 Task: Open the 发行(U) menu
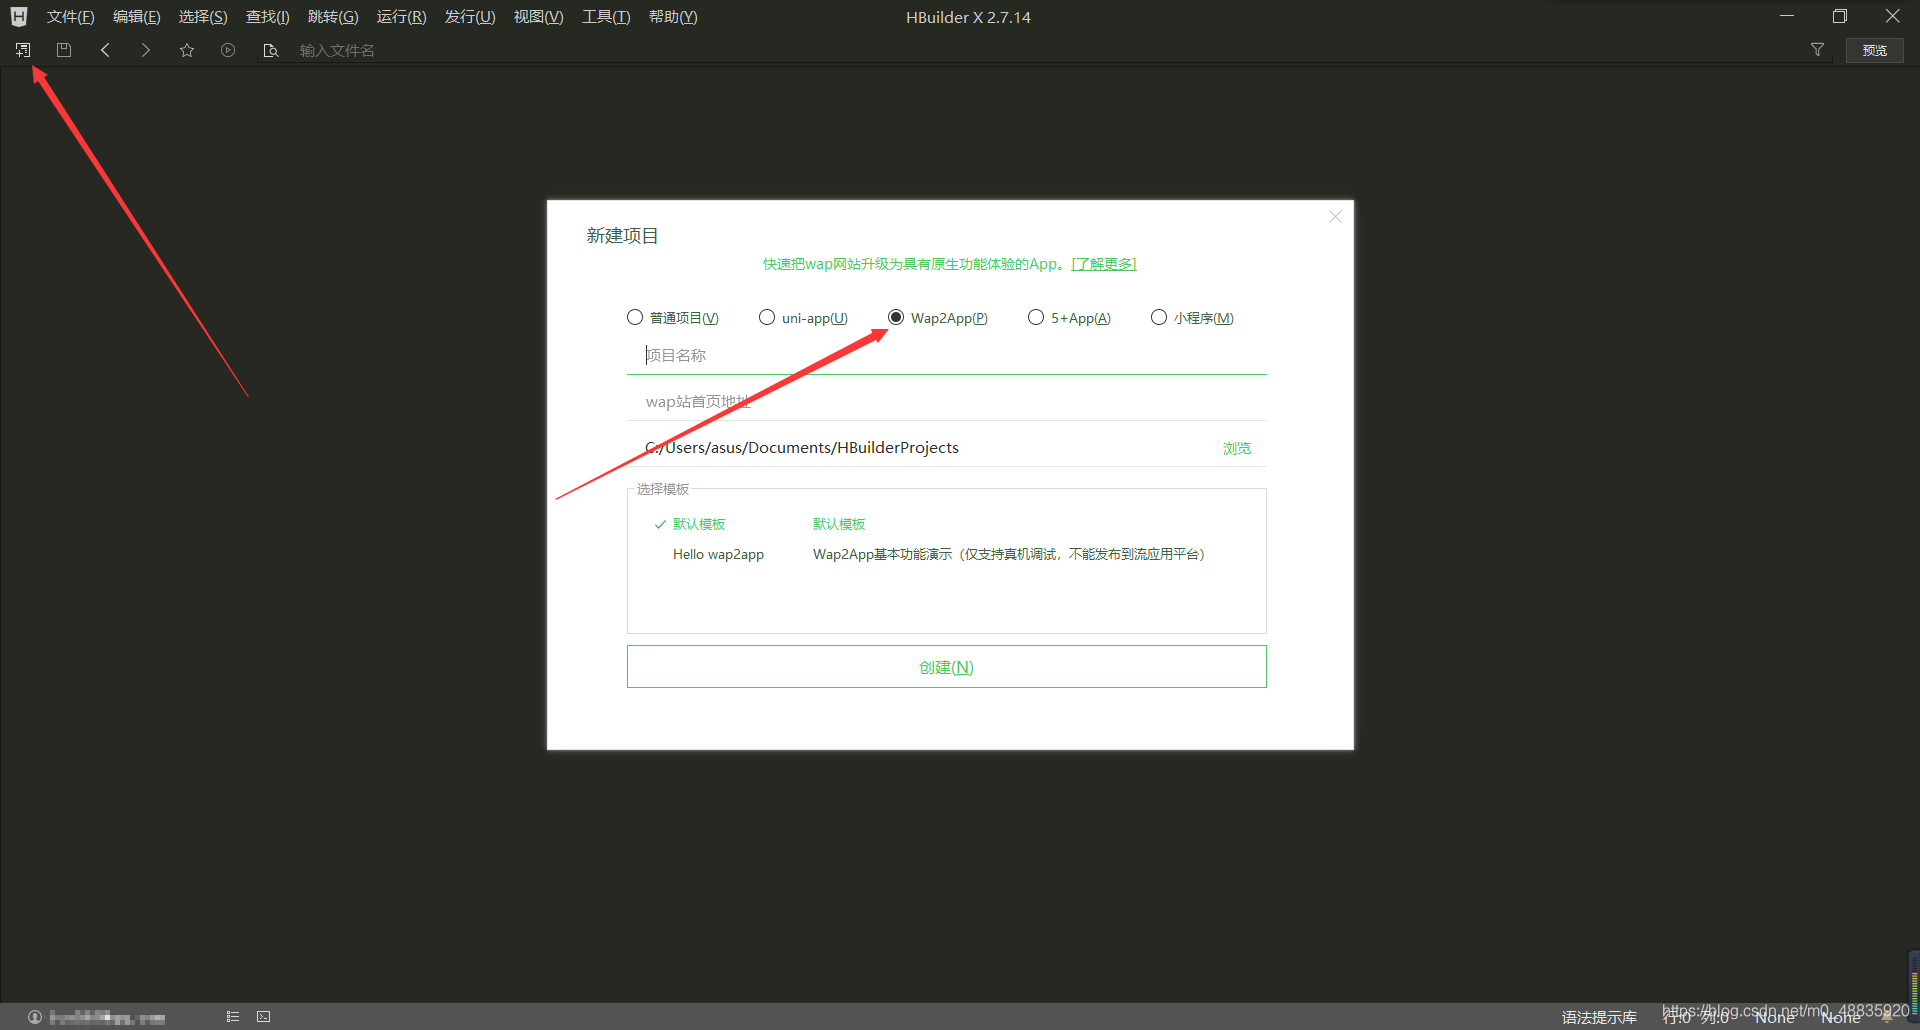pyautogui.click(x=470, y=17)
